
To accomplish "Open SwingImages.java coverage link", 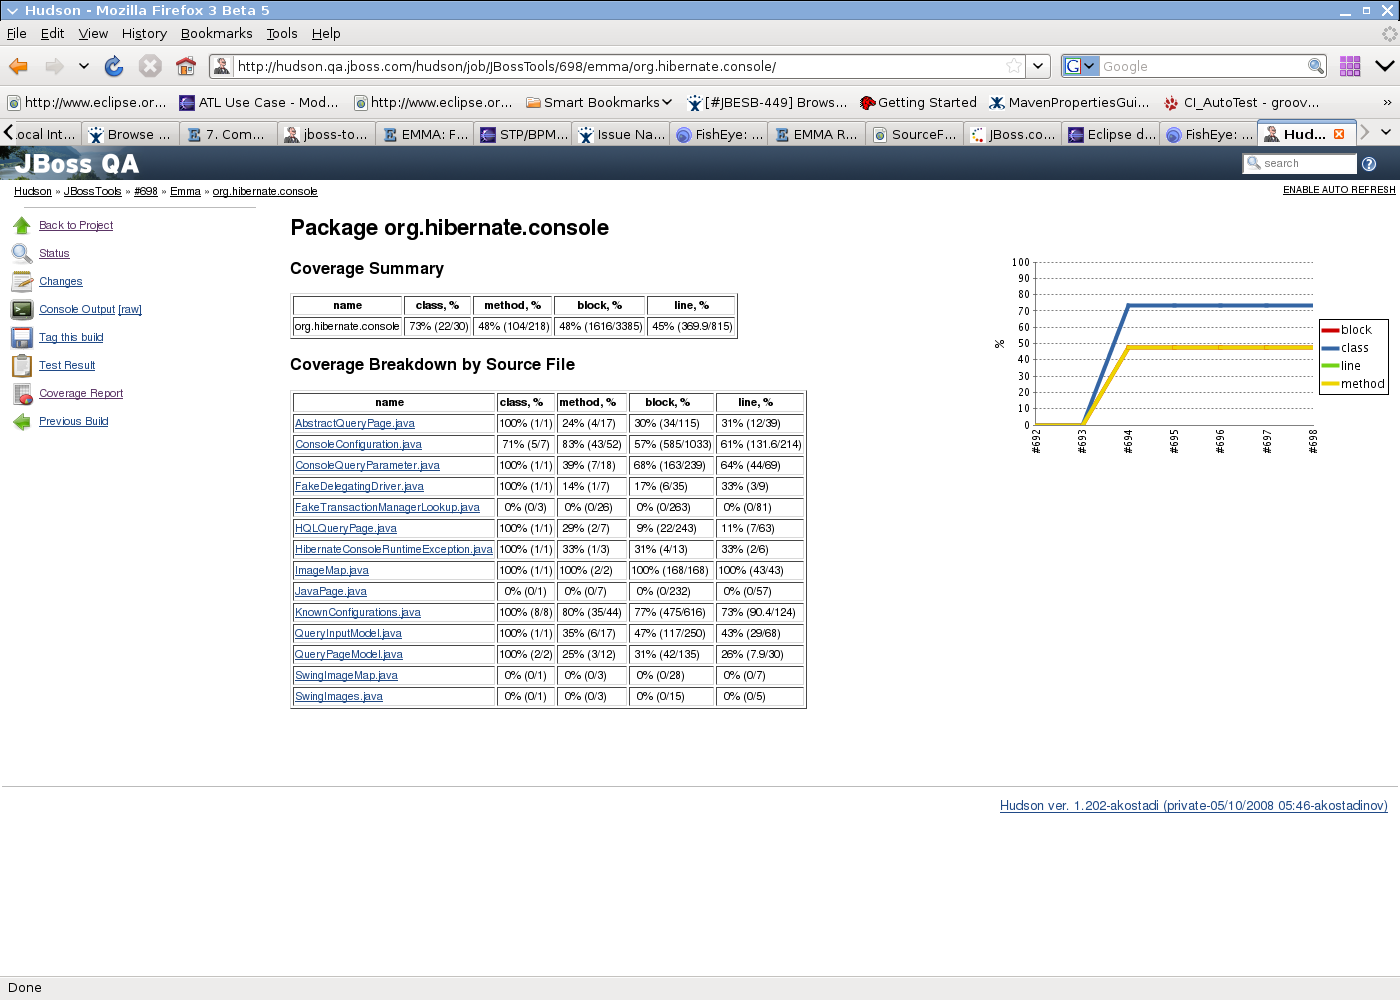I will click(x=339, y=696).
